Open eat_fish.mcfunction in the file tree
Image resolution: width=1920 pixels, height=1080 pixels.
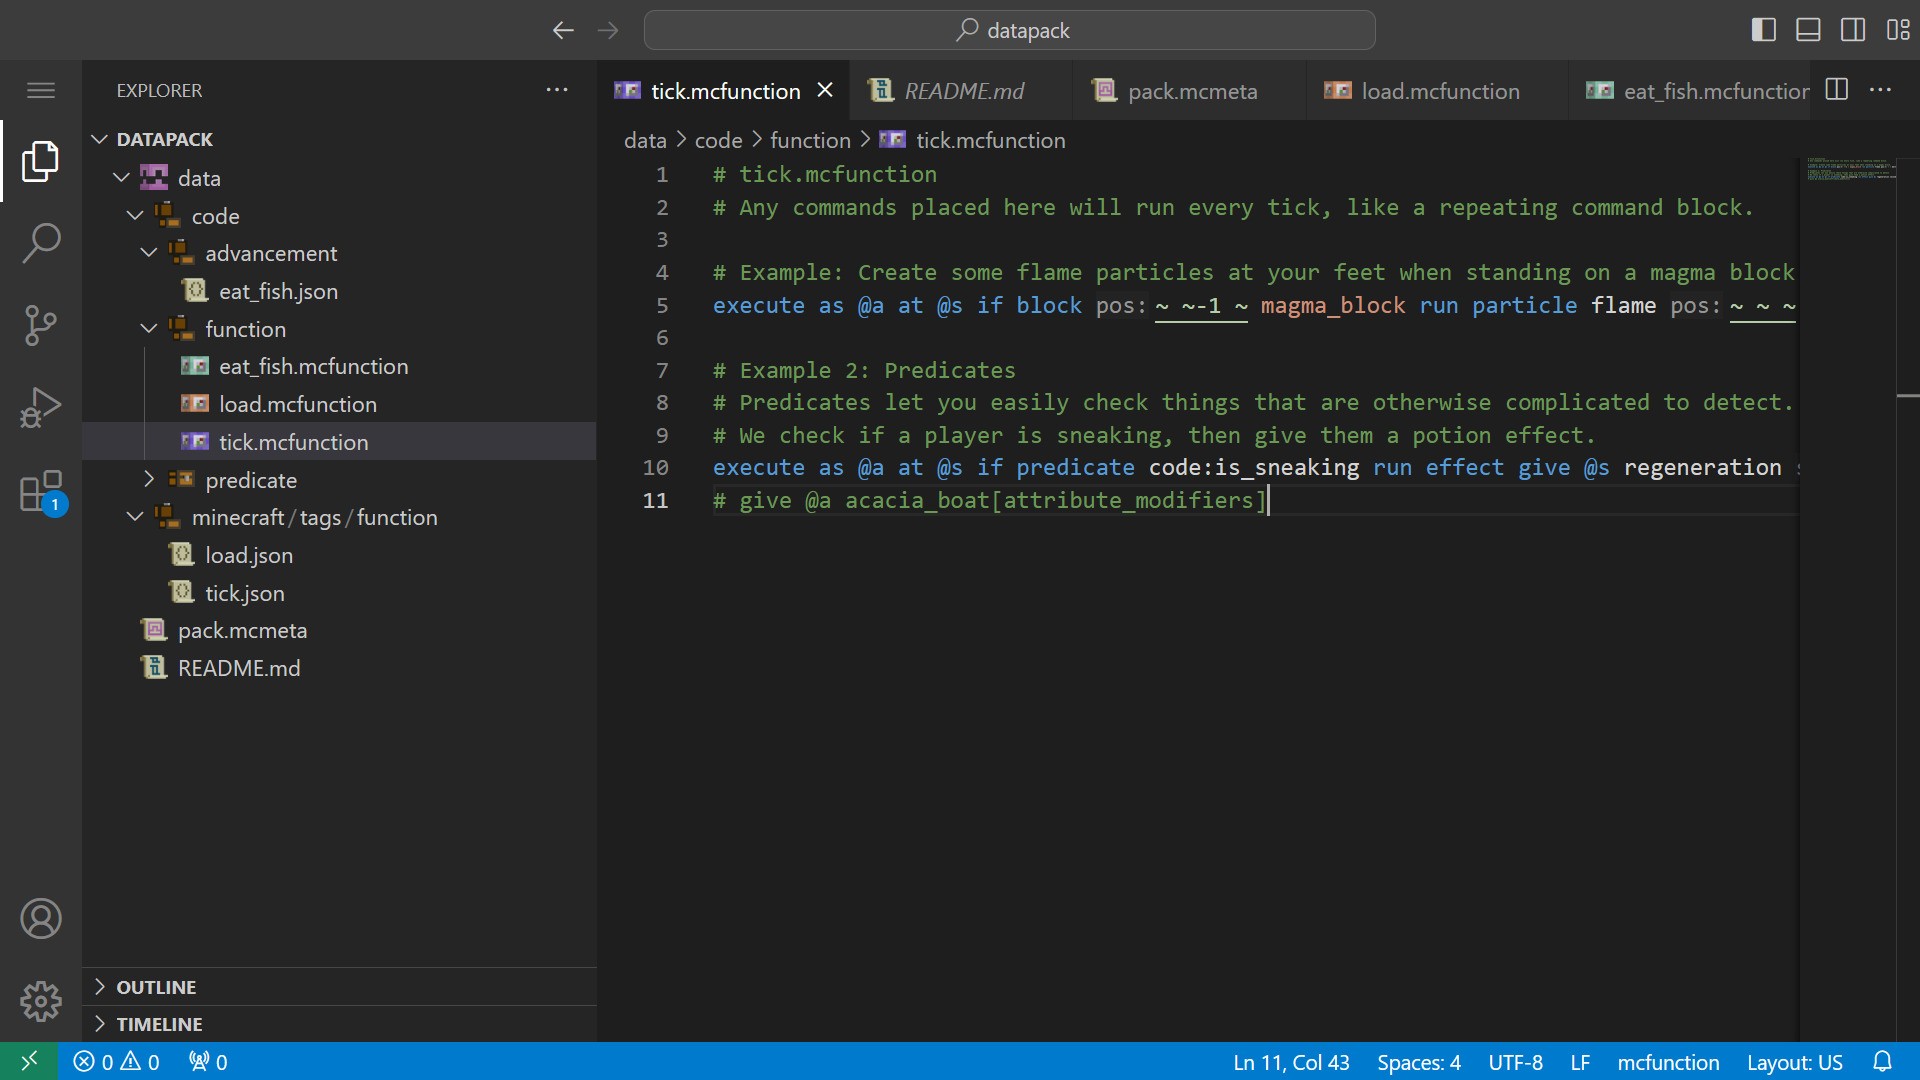(339, 366)
